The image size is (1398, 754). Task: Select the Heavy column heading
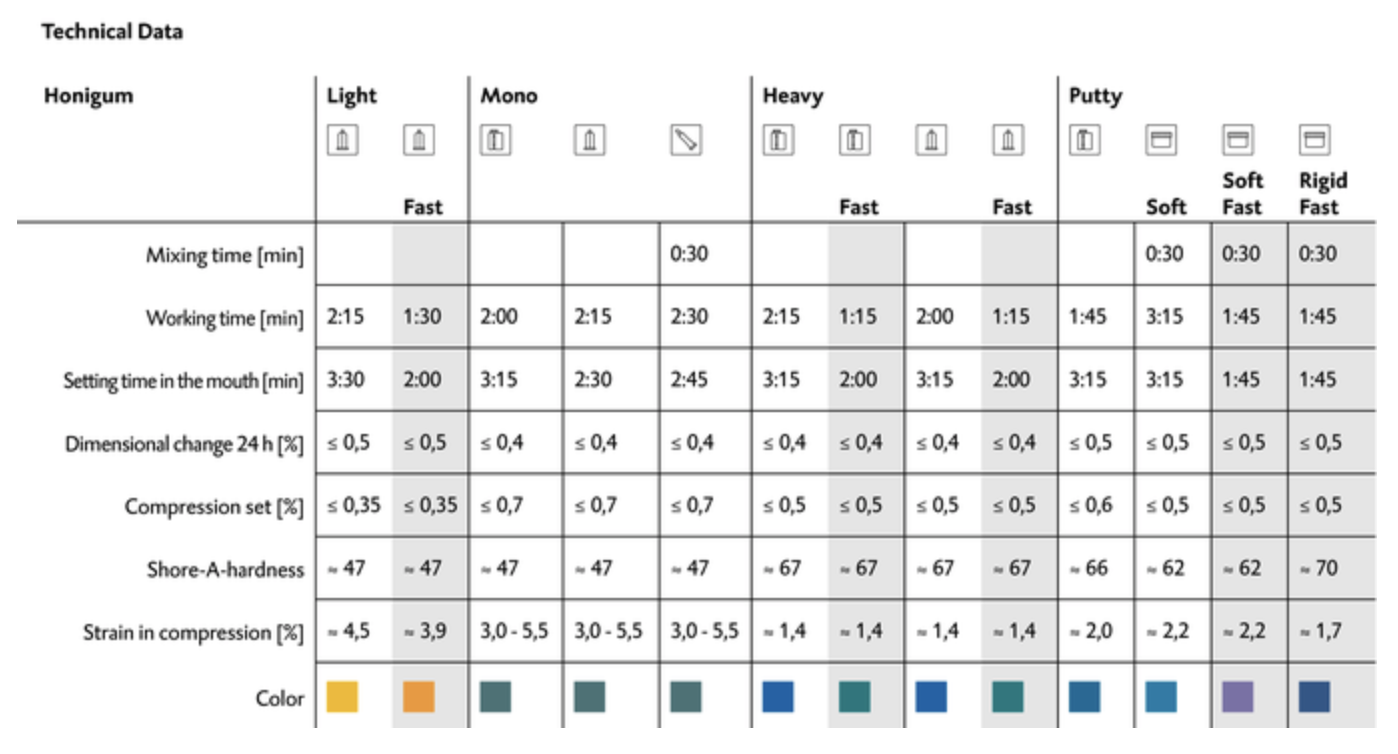793,96
